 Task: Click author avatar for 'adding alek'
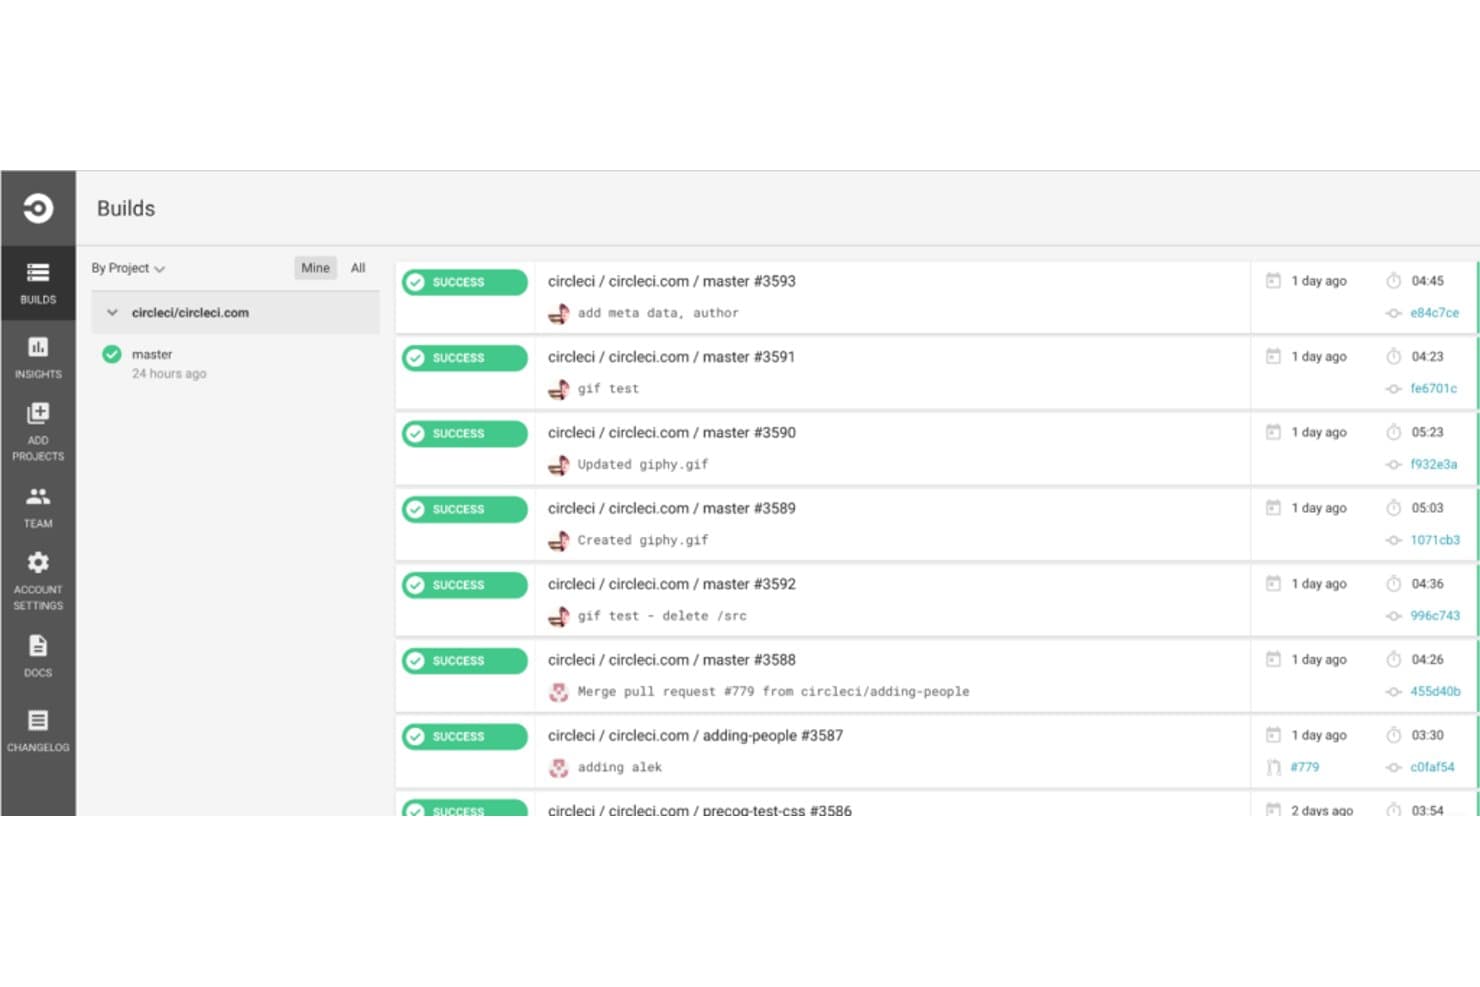pyautogui.click(x=559, y=768)
